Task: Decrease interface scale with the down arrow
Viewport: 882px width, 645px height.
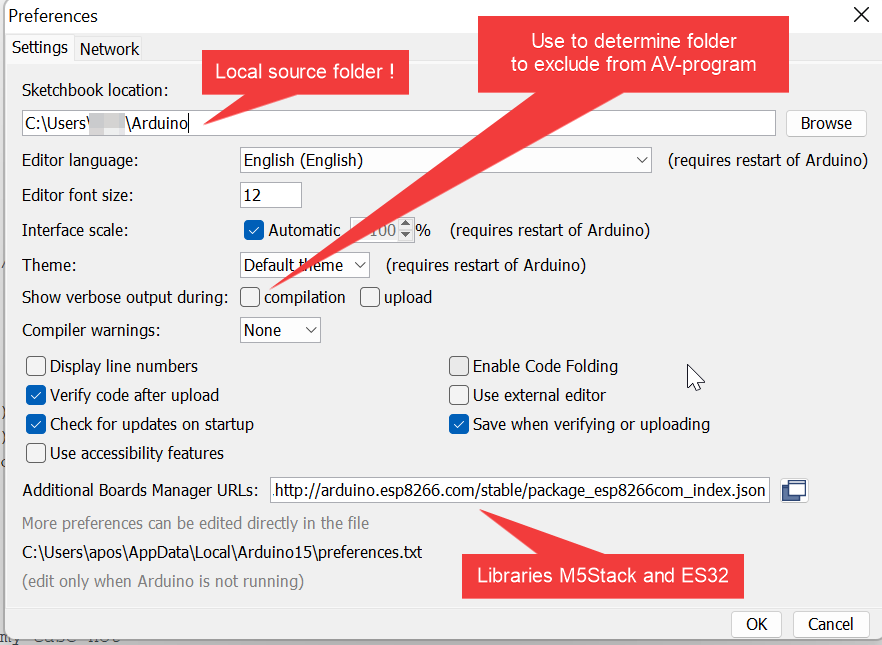Action: point(406,235)
